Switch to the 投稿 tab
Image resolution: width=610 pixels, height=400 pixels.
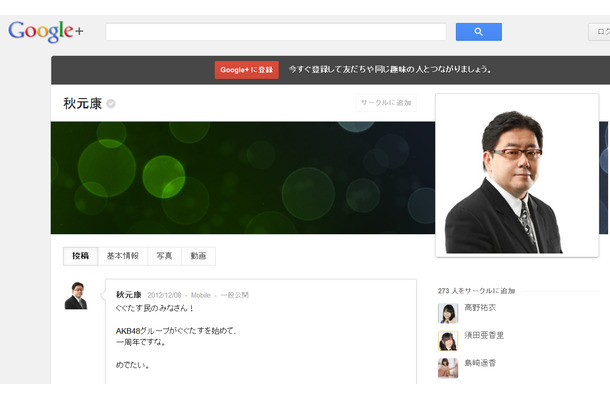click(x=80, y=256)
